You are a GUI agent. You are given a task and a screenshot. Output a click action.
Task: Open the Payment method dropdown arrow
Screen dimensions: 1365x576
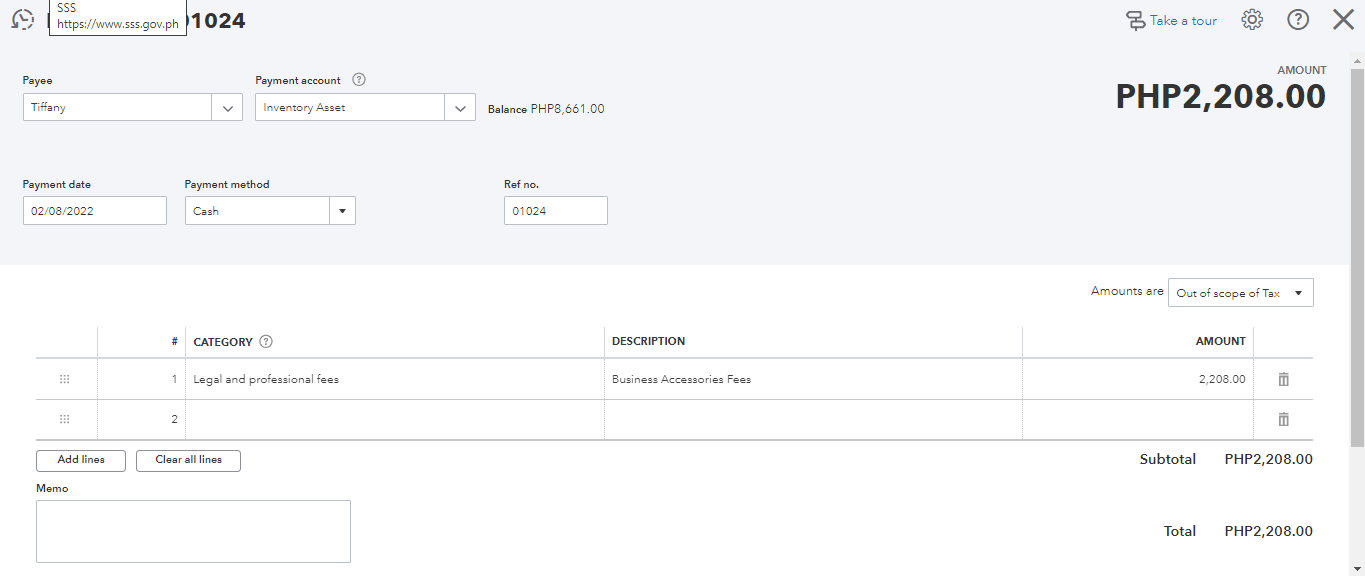[342, 211]
